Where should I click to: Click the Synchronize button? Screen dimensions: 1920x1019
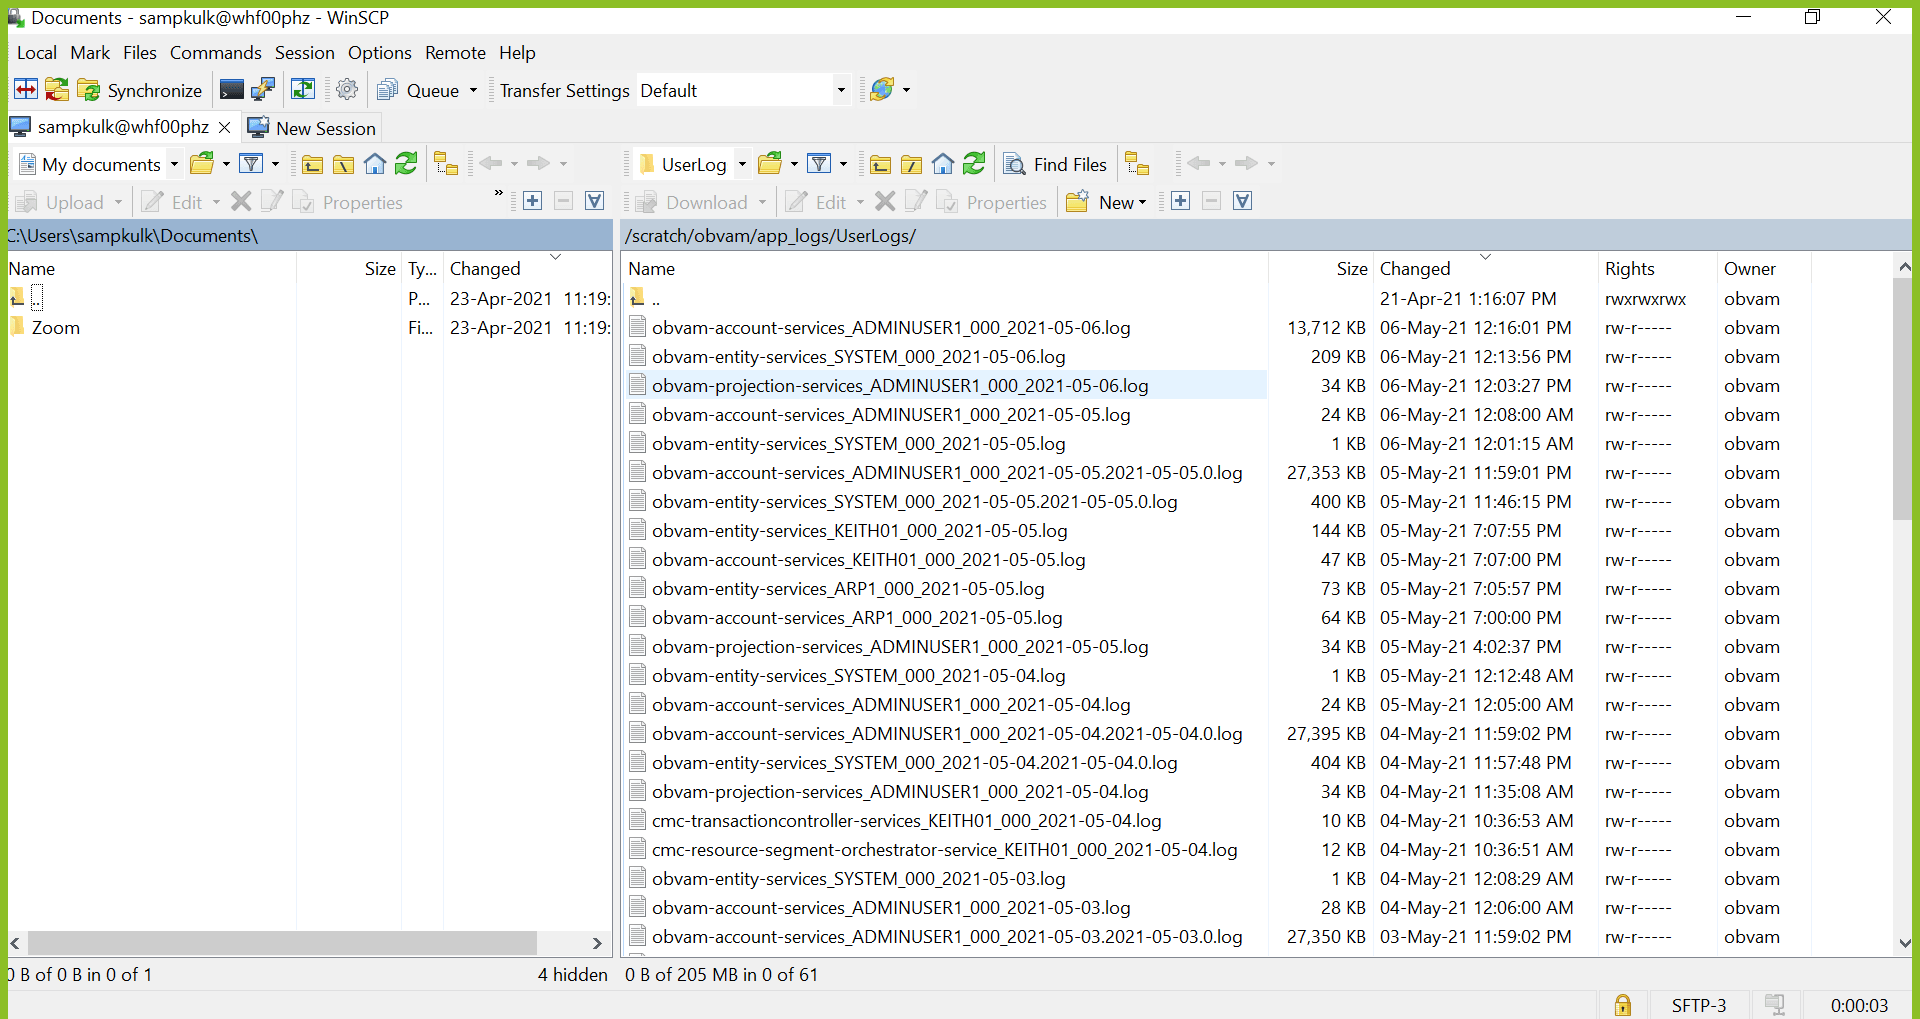pyautogui.click(x=140, y=90)
